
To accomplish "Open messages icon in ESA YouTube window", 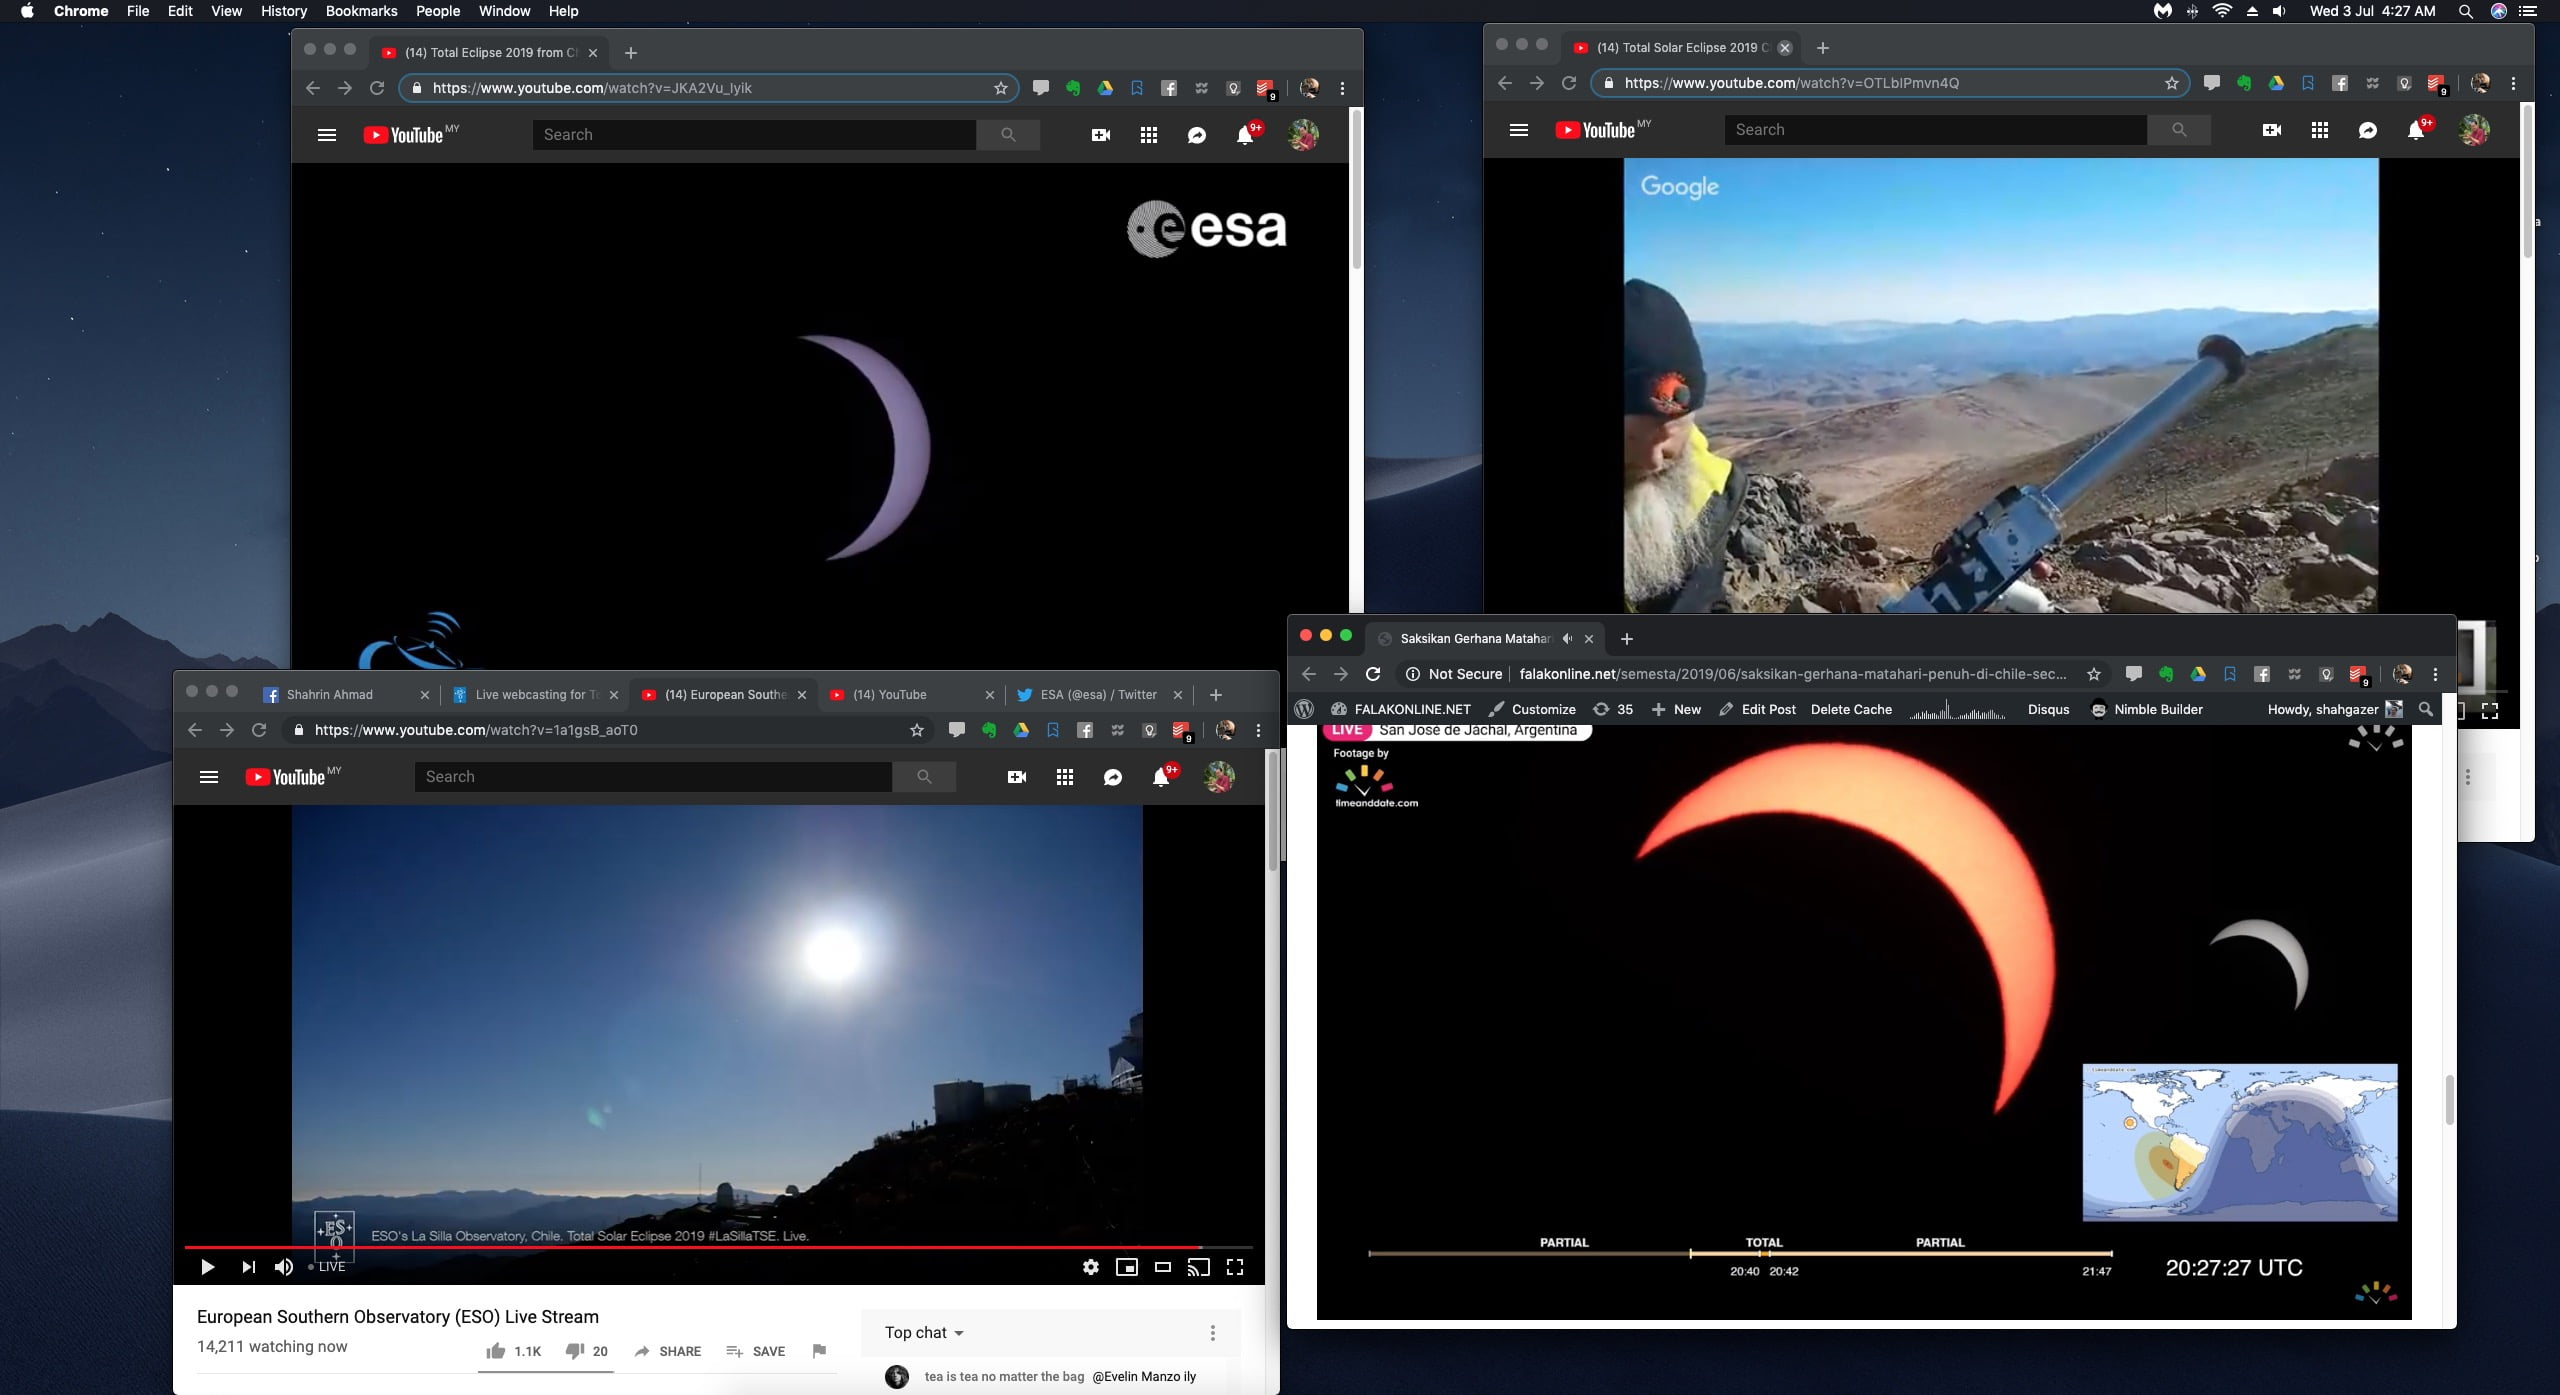I will tap(1197, 135).
